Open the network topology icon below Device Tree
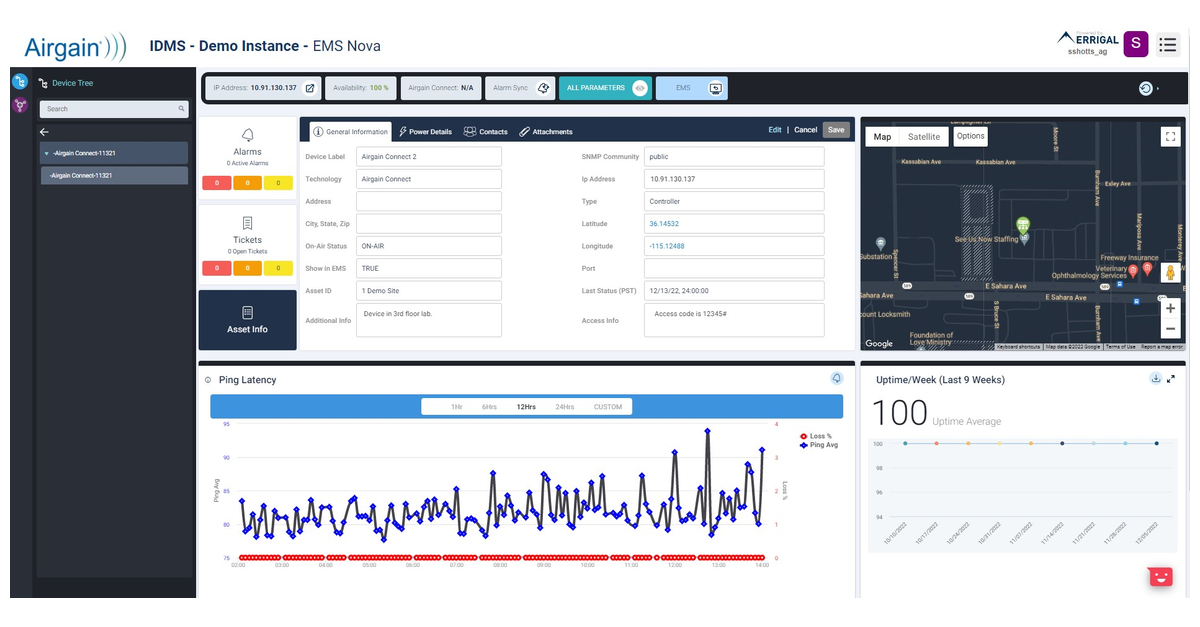Screen dimensions: 1200x627 [x=18, y=106]
